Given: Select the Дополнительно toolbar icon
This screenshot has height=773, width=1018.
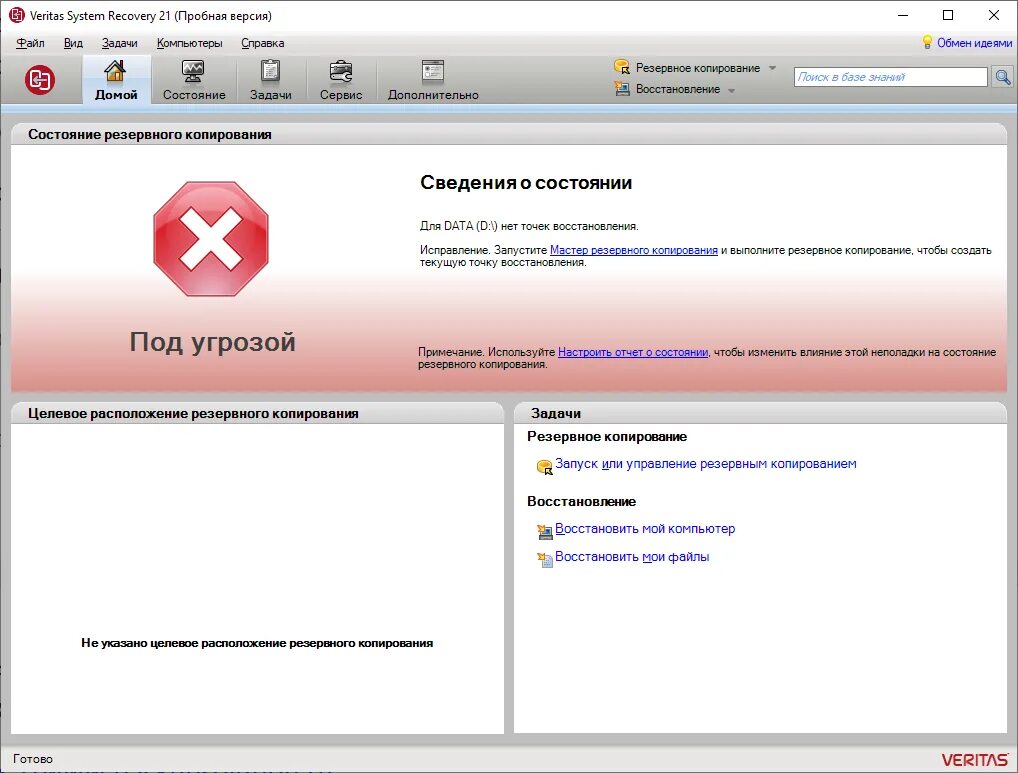Looking at the screenshot, I should [x=431, y=72].
